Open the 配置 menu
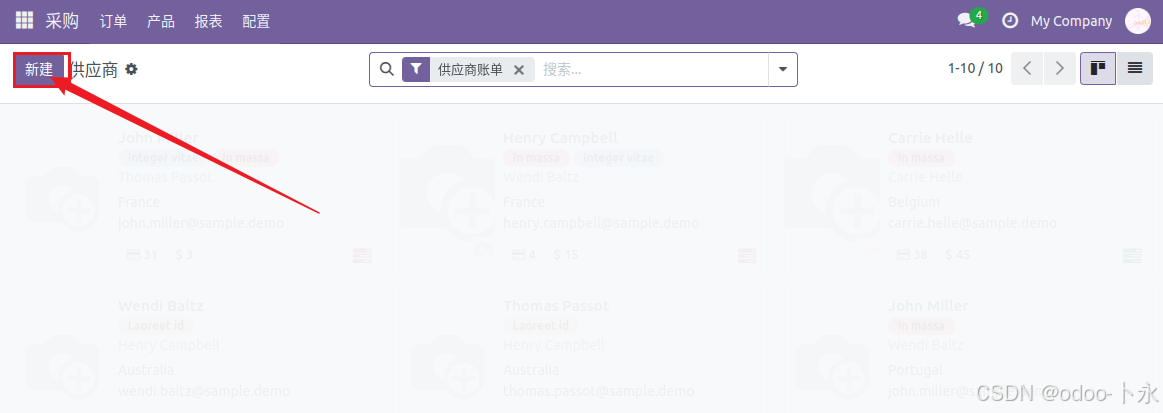Image resolution: width=1163 pixels, height=413 pixels. click(256, 22)
